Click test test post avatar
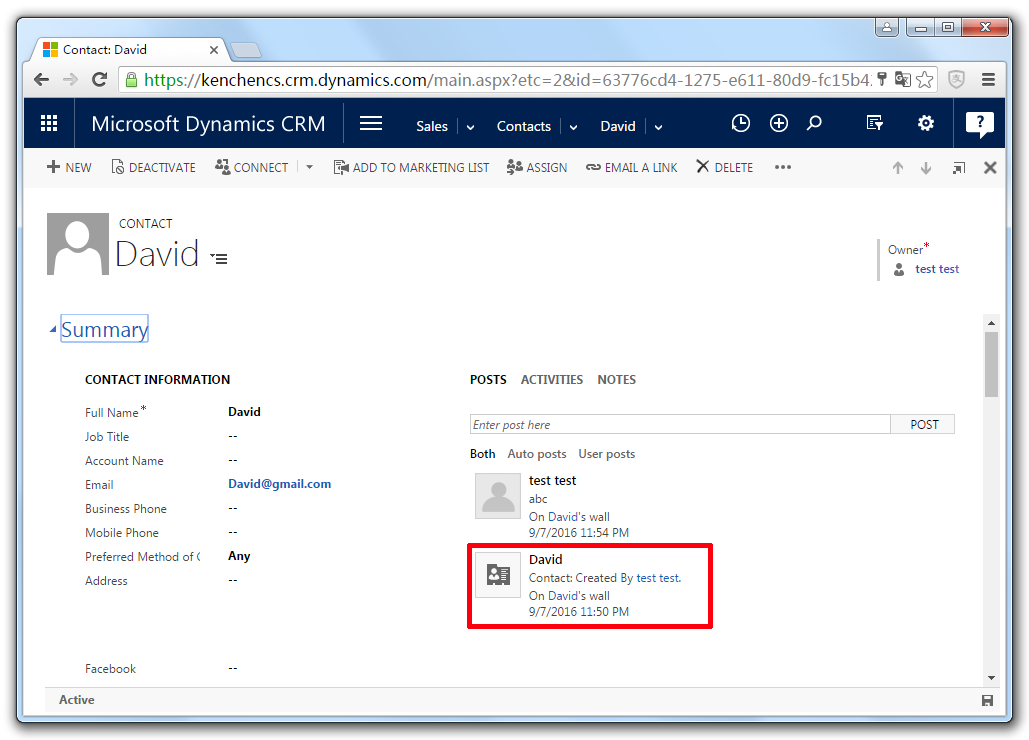 498,497
